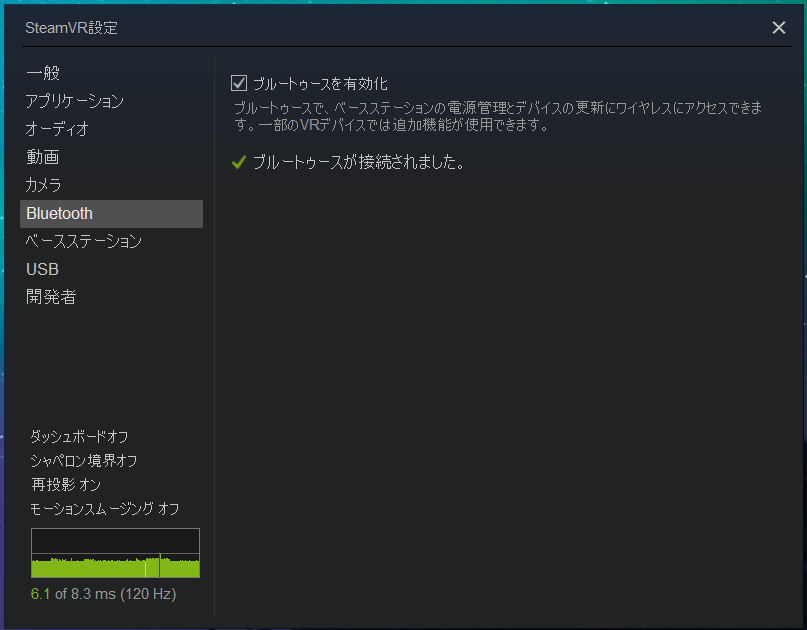Viewport: 807px width, 630px height.
Task: Open the ベースステーション settings tab
Action: pyautogui.click(x=84, y=241)
